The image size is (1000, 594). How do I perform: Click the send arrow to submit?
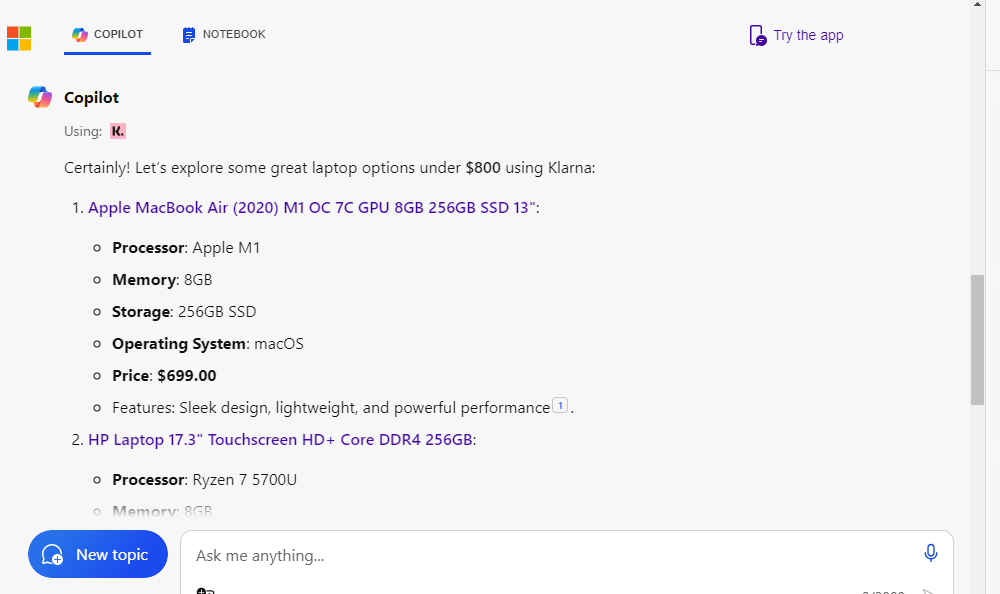[x=930, y=590]
